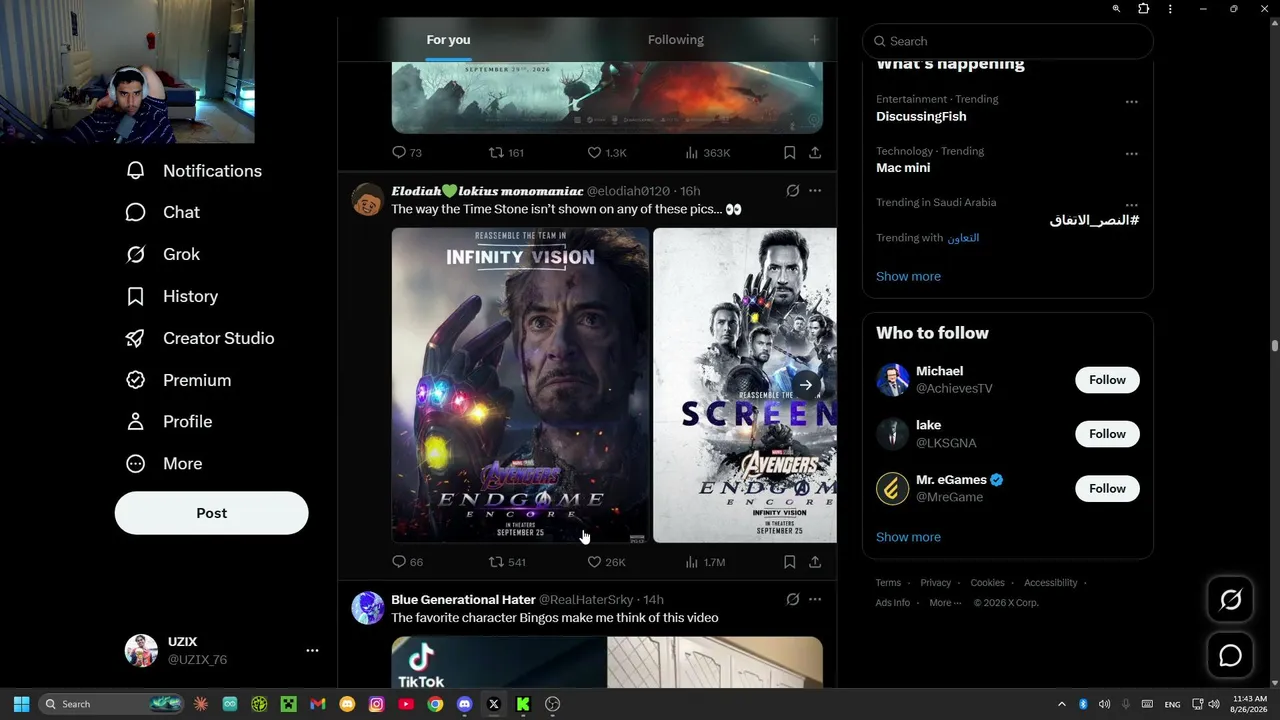Open the @elodiah0120 handle link
Screen dimensions: 1280x720
click(628, 191)
